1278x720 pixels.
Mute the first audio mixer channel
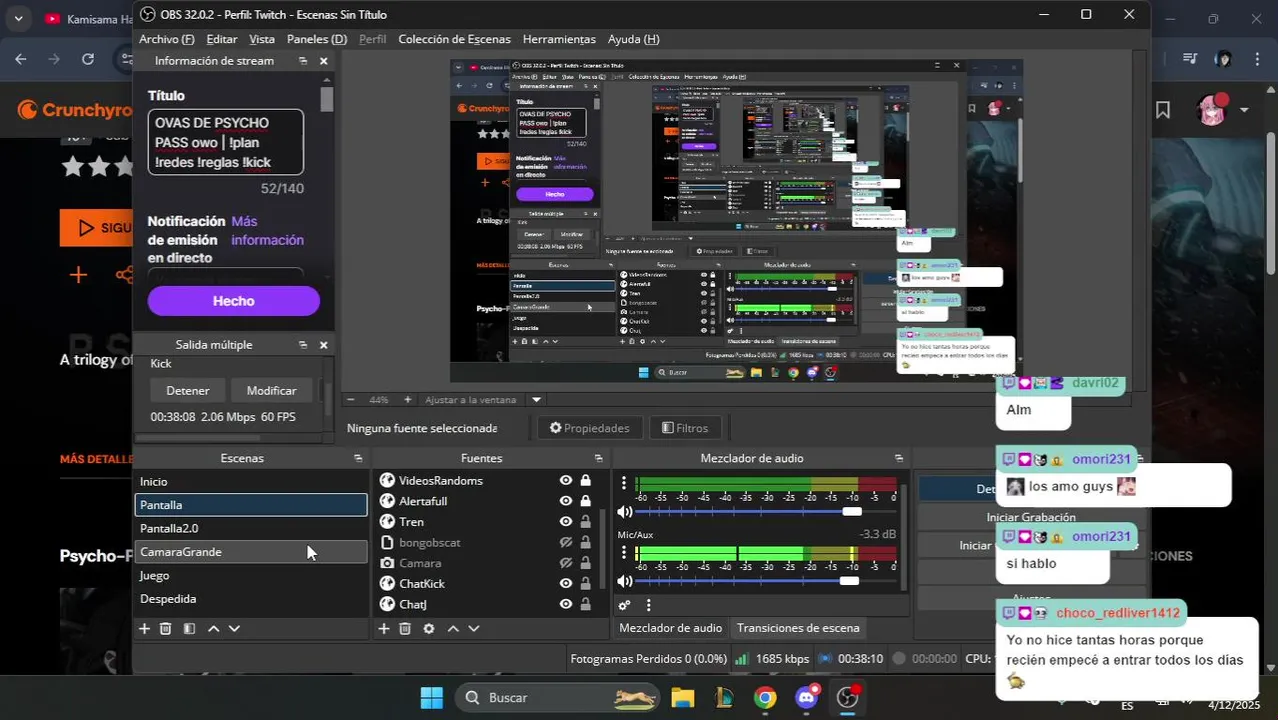625,511
